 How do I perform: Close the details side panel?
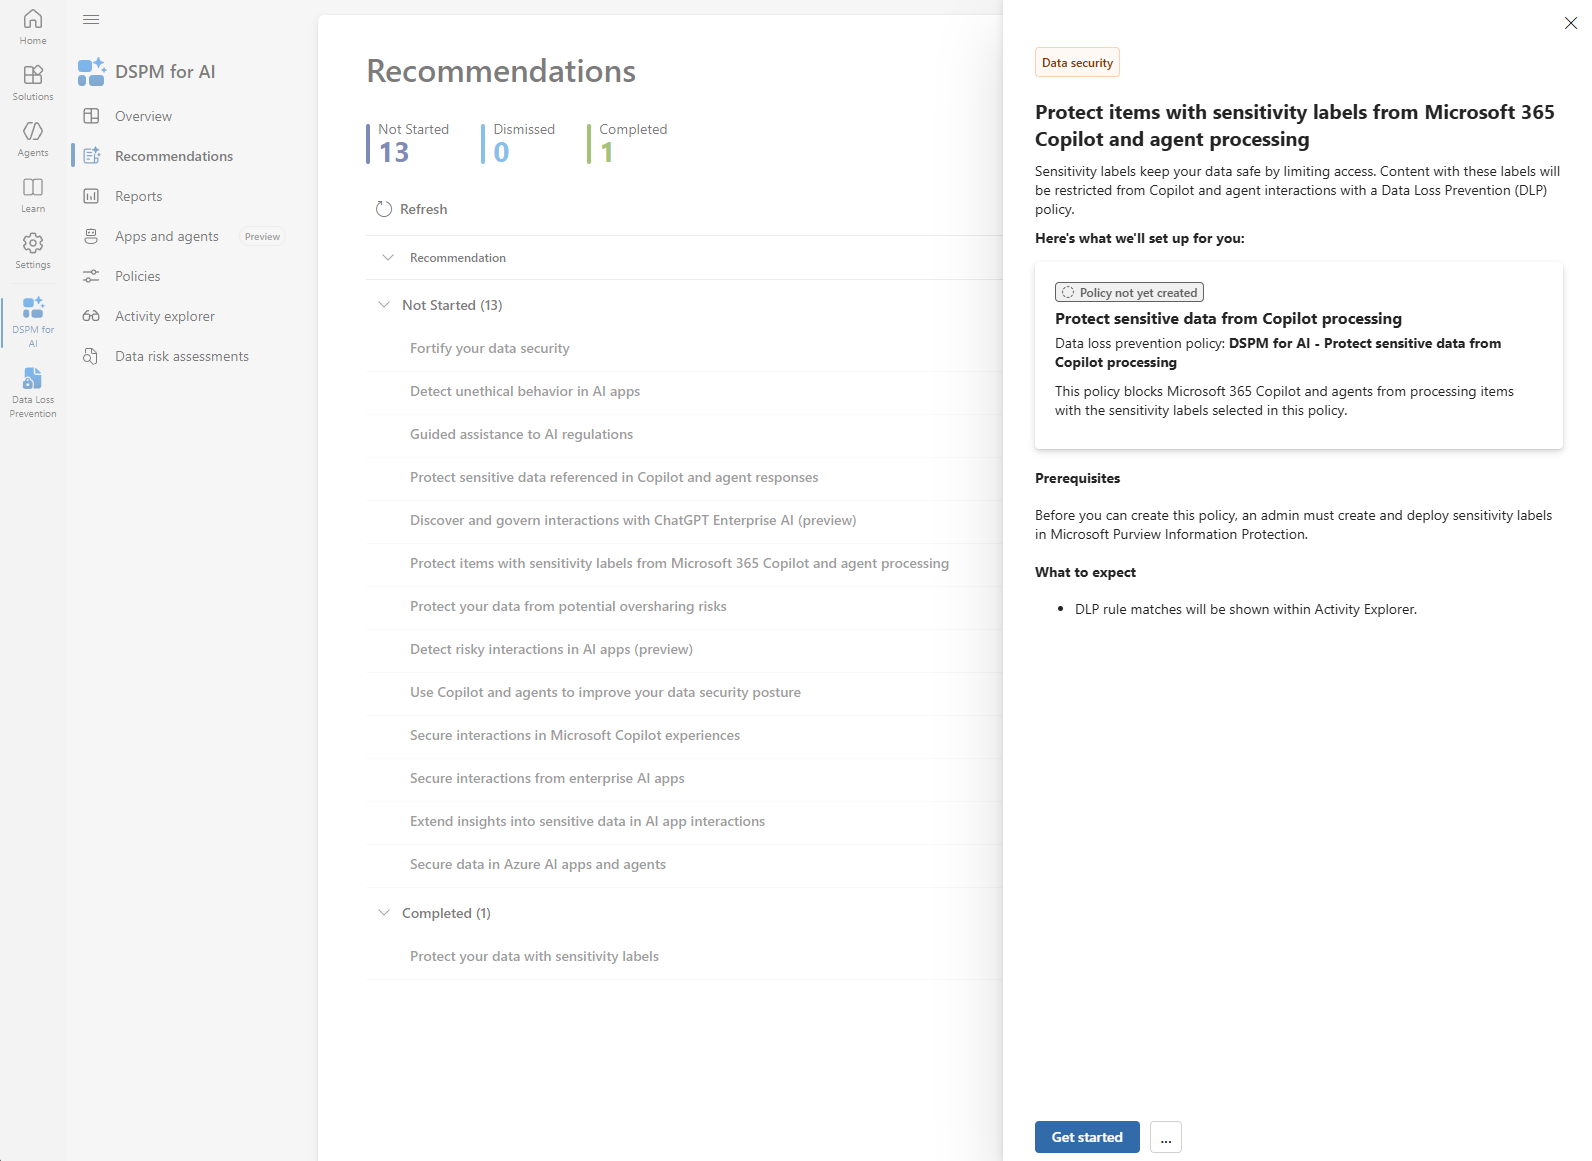point(1571,23)
